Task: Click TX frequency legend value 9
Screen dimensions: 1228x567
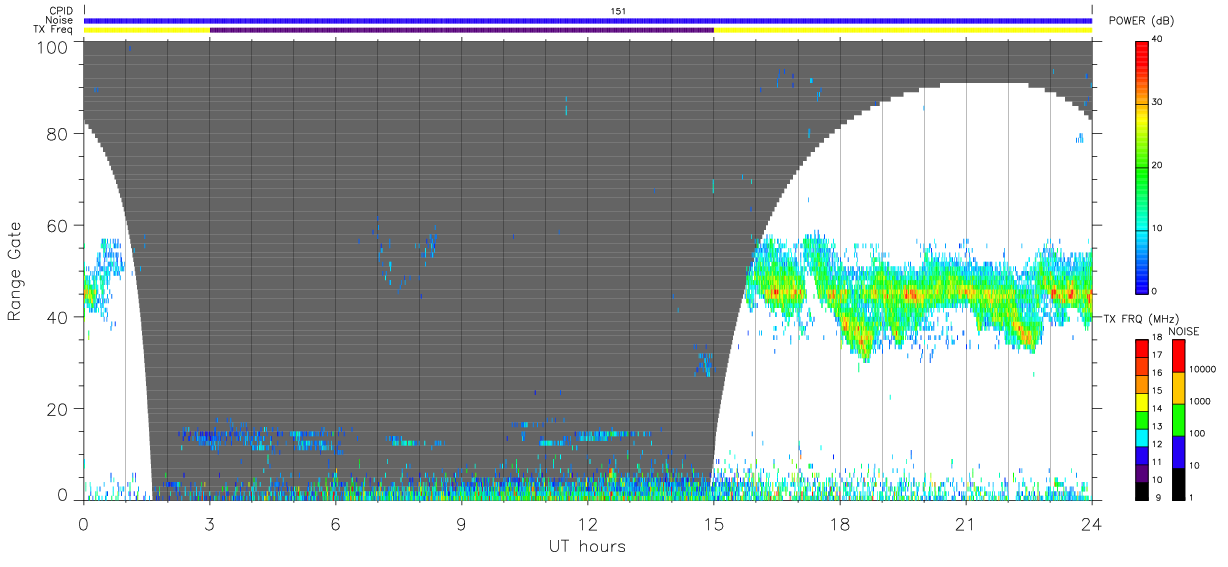Action: 1160,497
